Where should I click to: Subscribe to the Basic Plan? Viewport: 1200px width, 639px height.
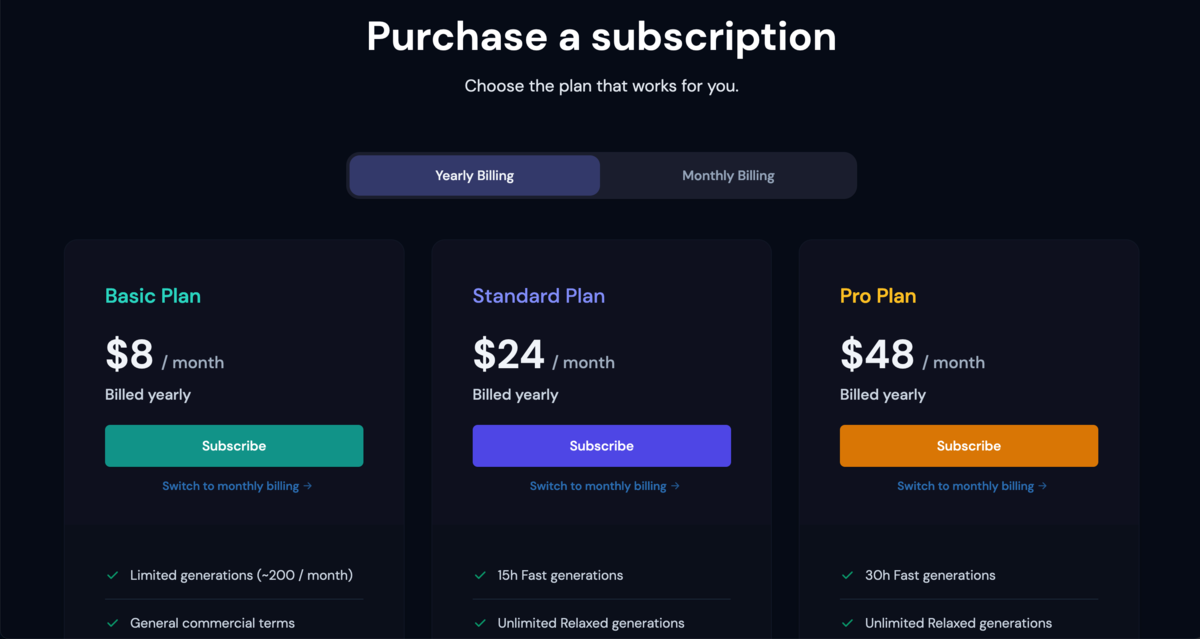coord(234,446)
